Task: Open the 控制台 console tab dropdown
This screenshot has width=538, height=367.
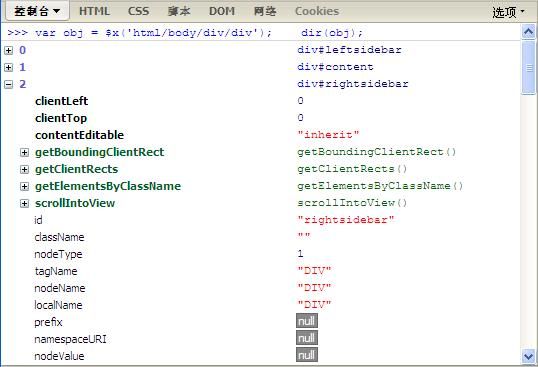Action: coord(37,11)
